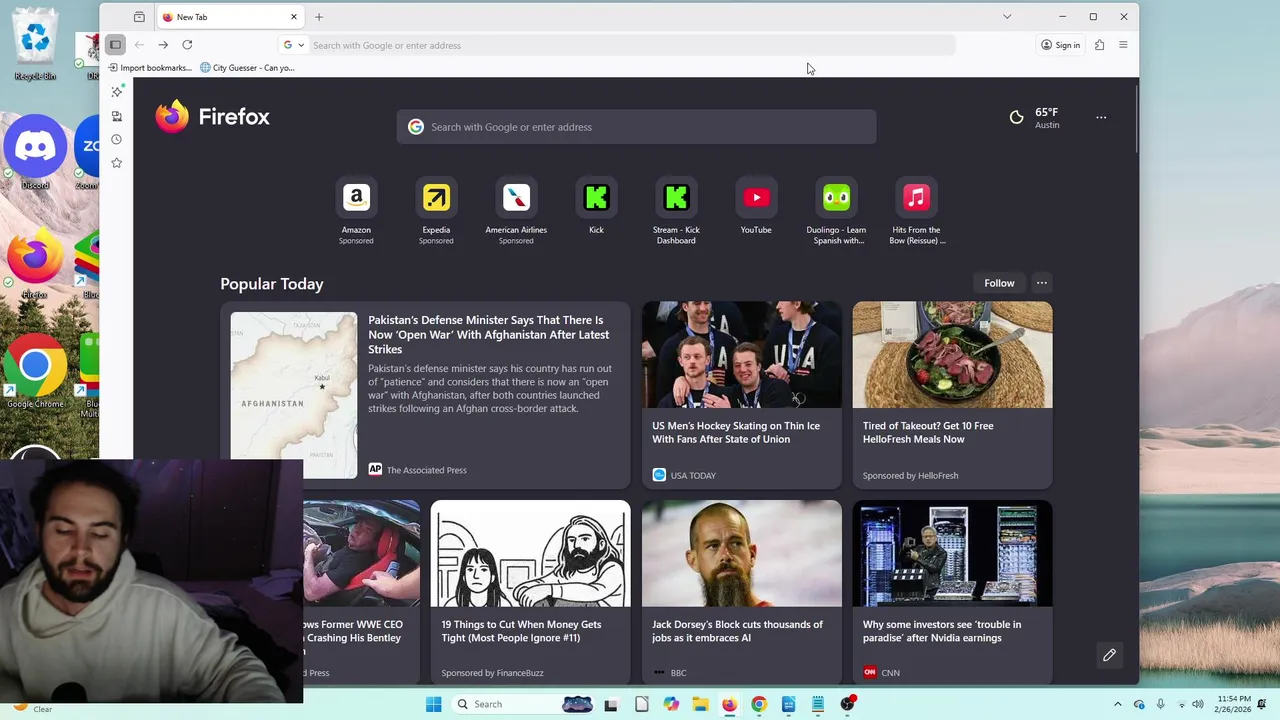The width and height of the screenshot is (1280, 720).
Task: Open Discord desktop shortcut
Action: 35,152
